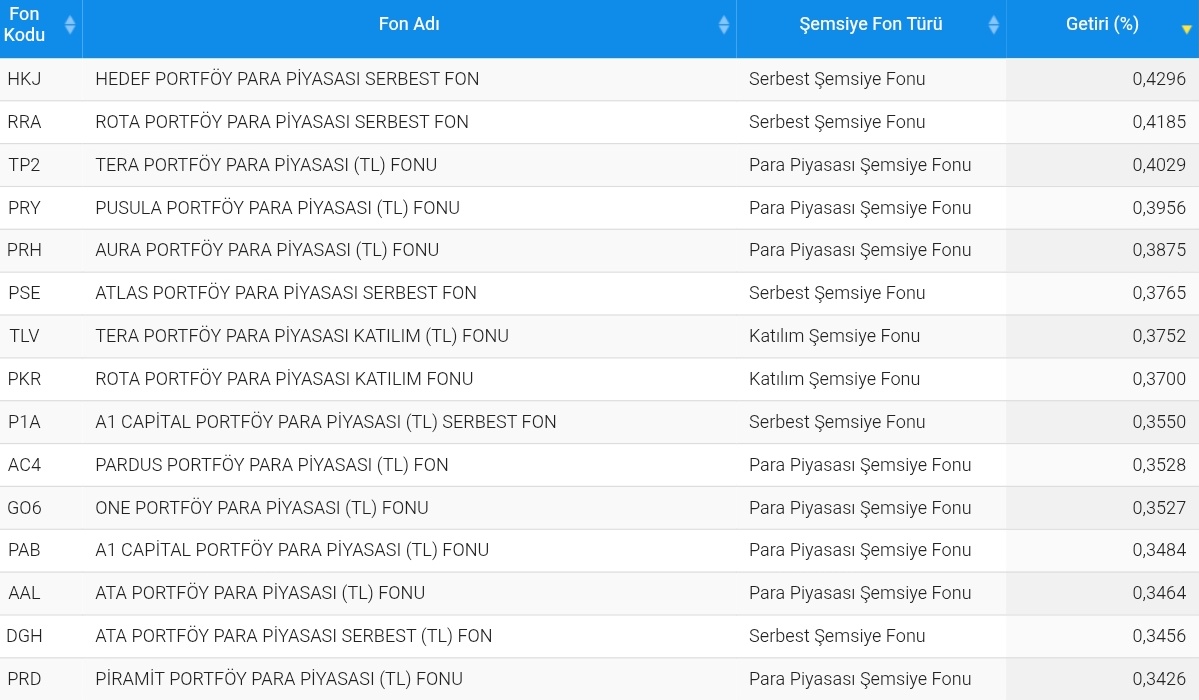Screen dimensions: 1199x700
Task: Open HEDEF PORTFÖY PARA PİYASASI SERBEST FON
Action: click(287, 79)
